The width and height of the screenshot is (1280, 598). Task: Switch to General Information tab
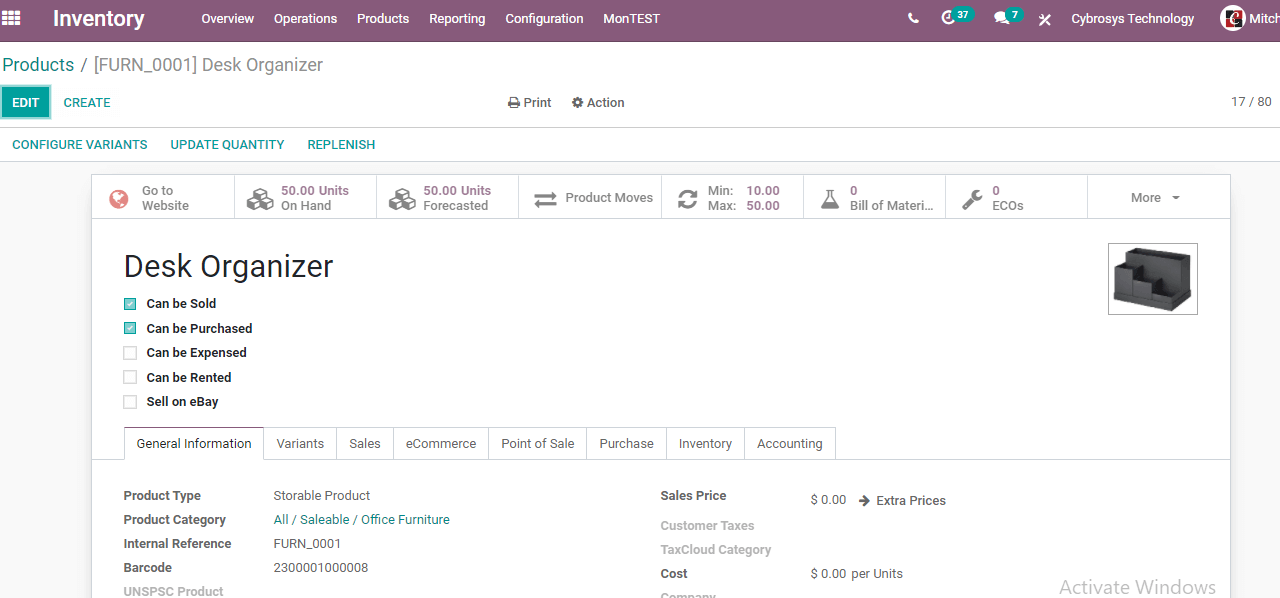[x=194, y=444]
